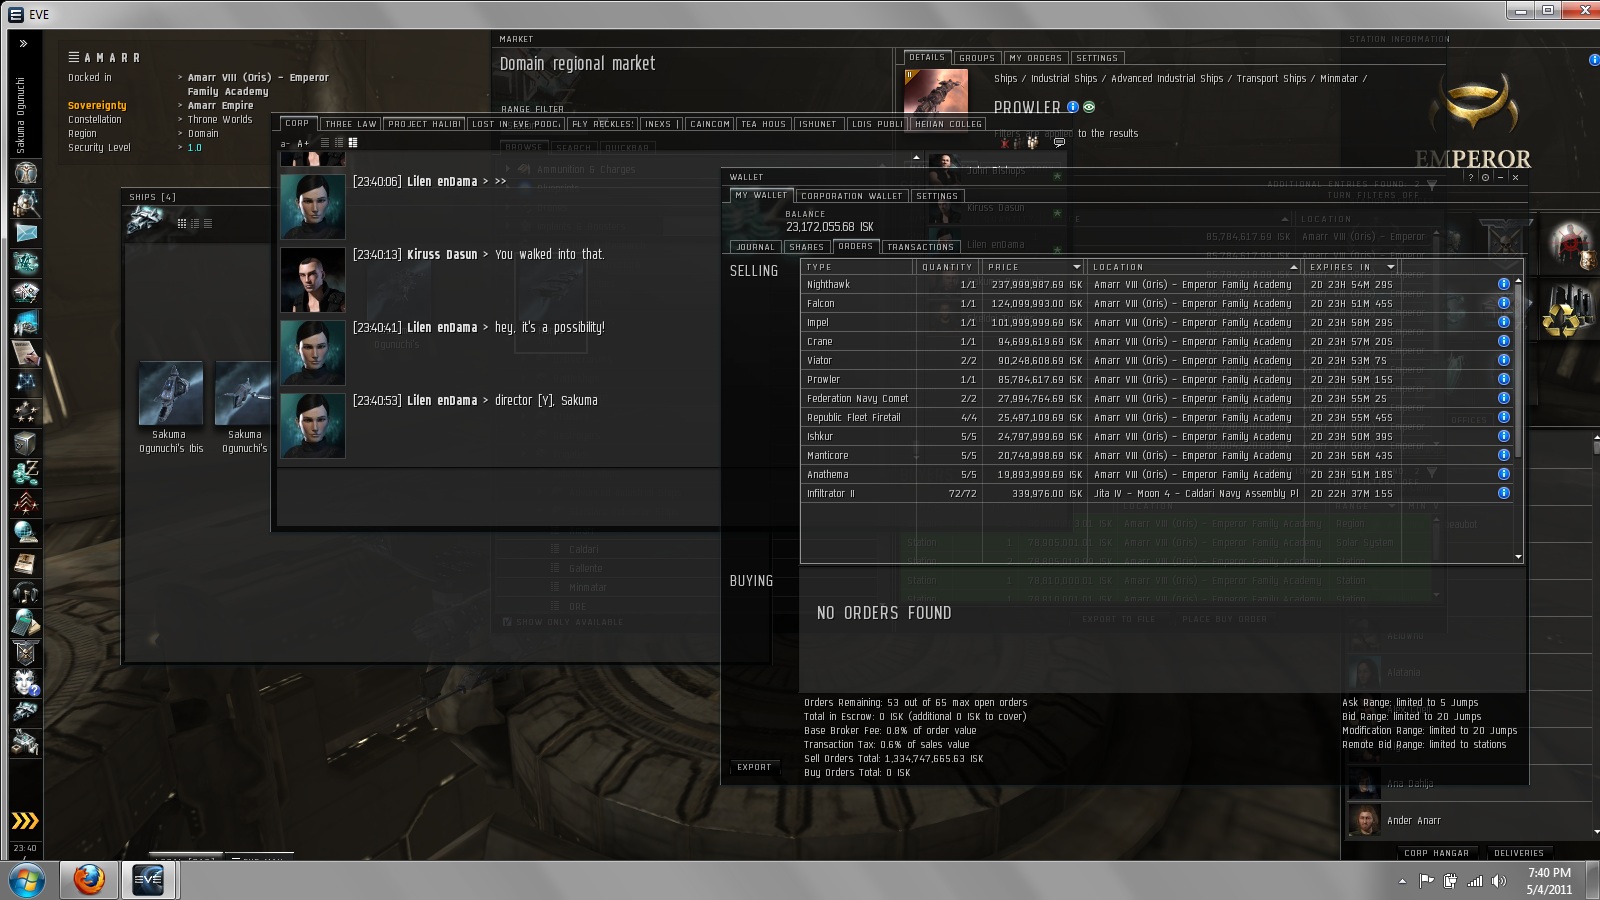This screenshot has height=900, width=1600.
Task: Open the in-game browser globe icon
Action: (26, 531)
